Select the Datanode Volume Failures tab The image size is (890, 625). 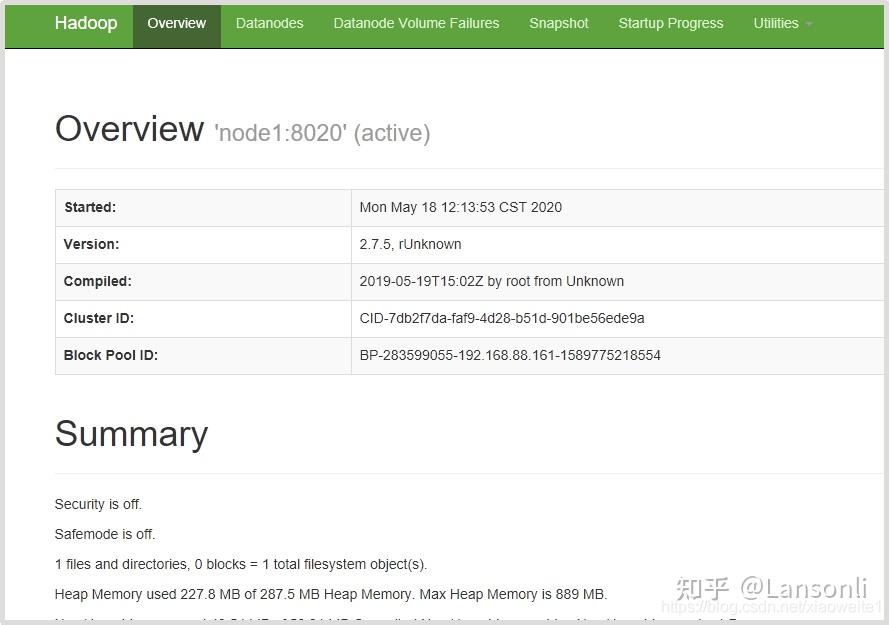416,23
